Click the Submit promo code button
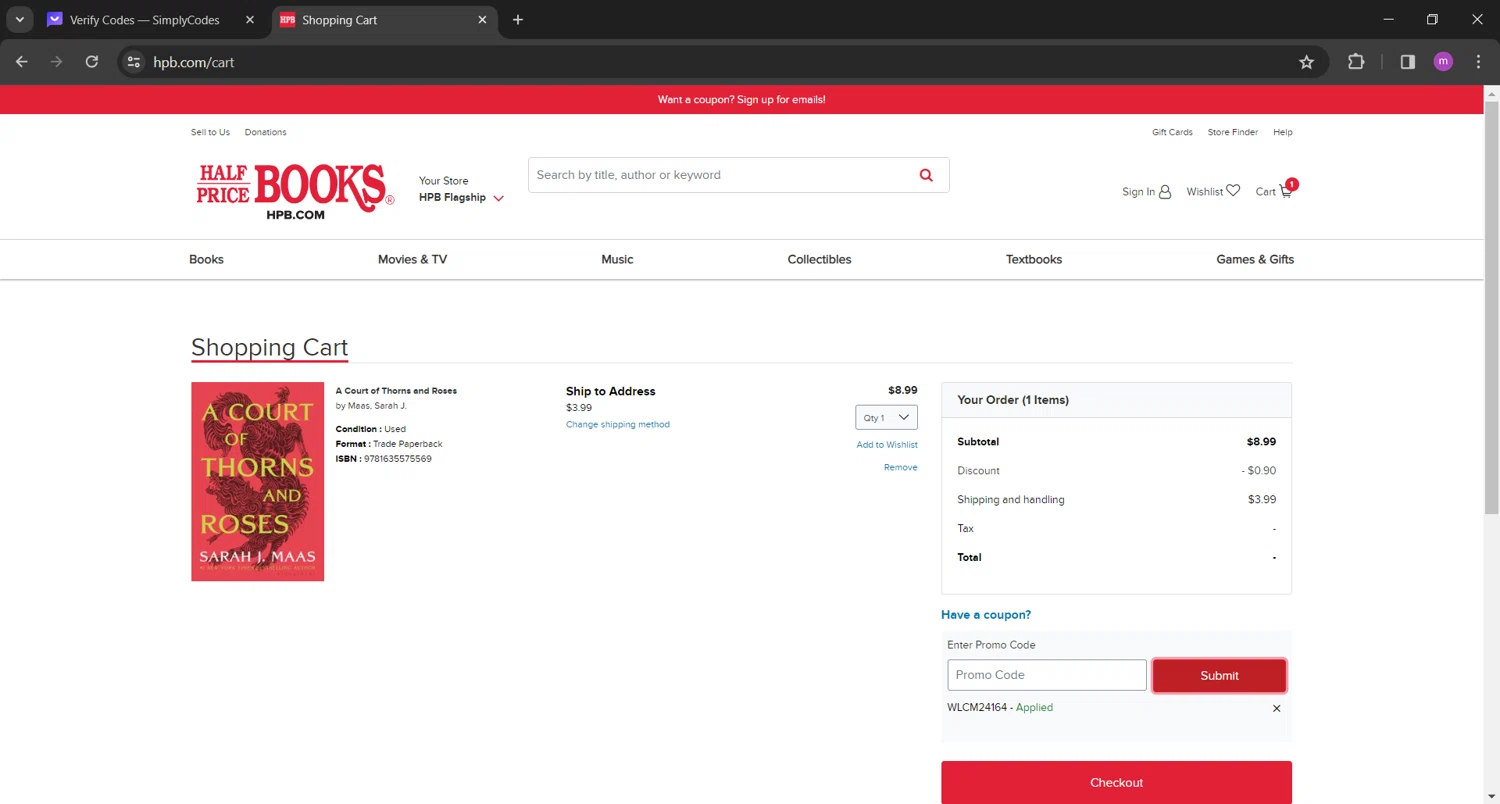The width and height of the screenshot is (1500, 804). coord(1219,675)
